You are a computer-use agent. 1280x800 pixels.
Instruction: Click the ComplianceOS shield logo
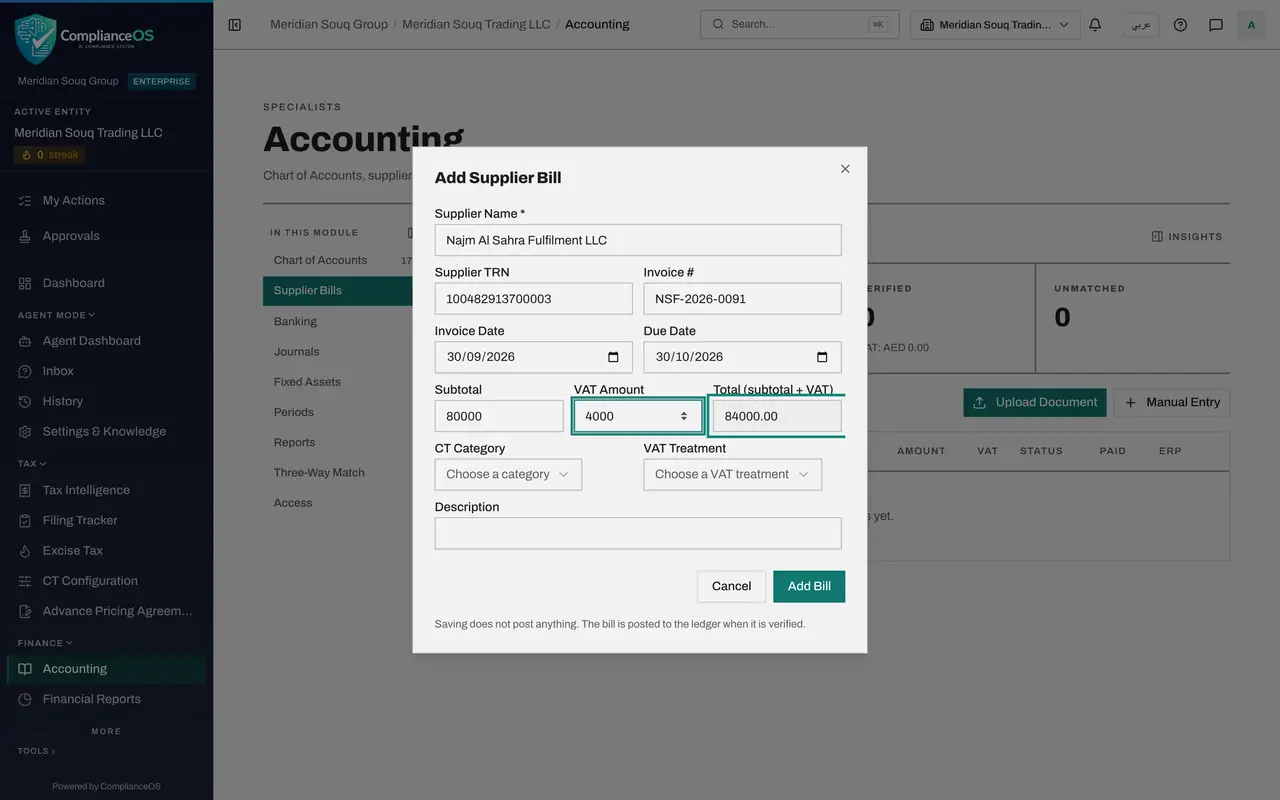(x=36, y=38)
